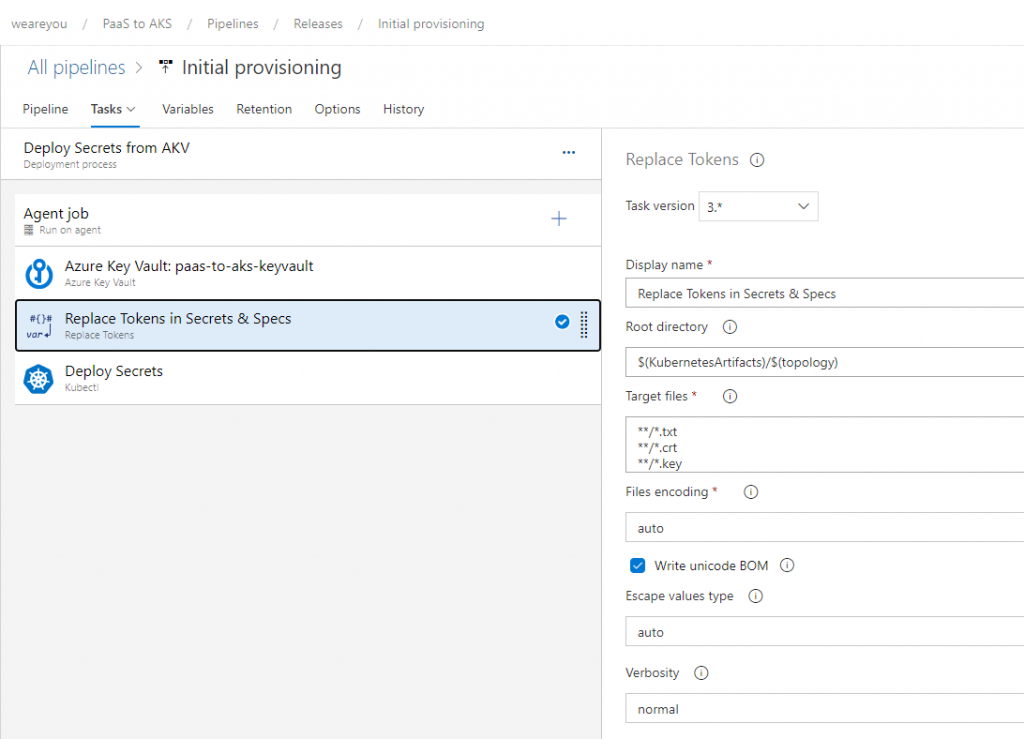Screen dimensions: 1024x739
Task: Go to the Retention tab
Action: tap(264, 109)
